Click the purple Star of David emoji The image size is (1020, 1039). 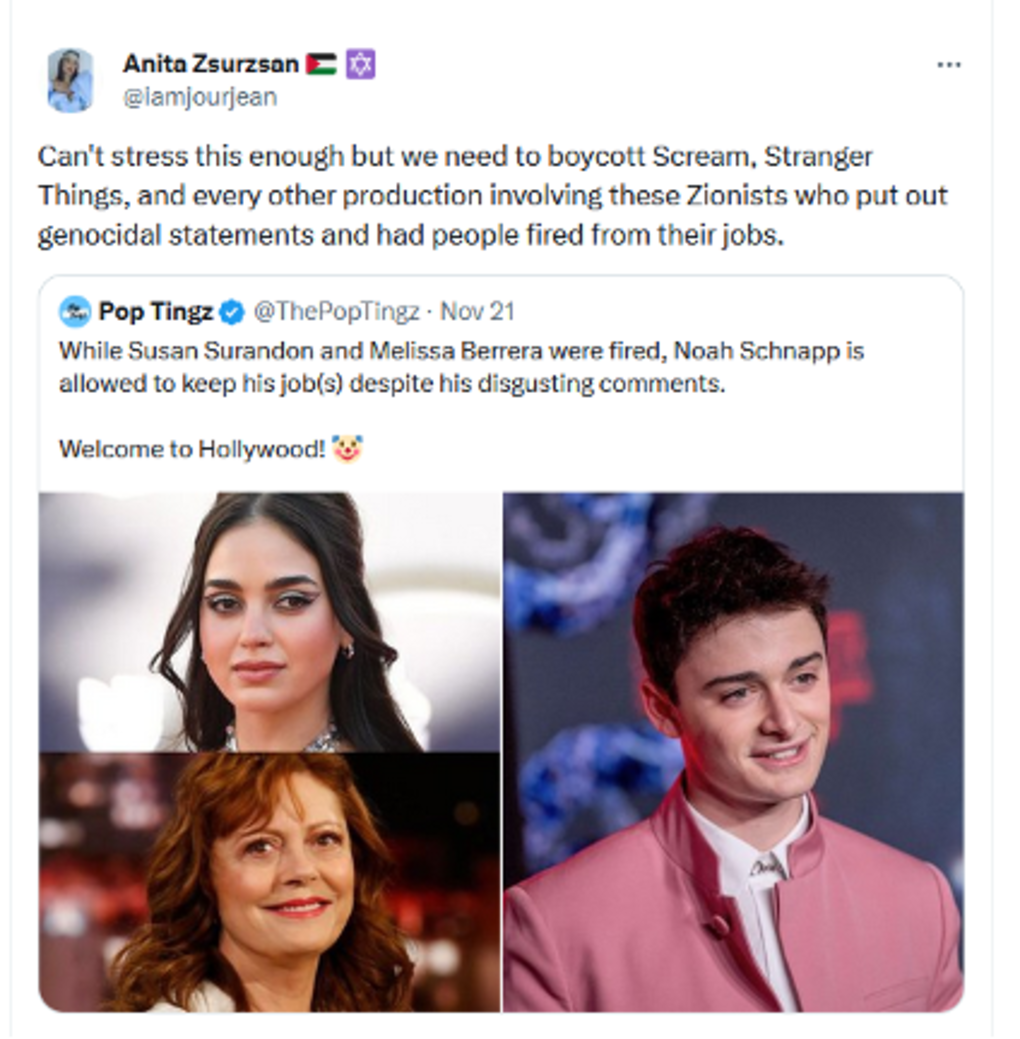pyautogui.click(x=360, y=65)
